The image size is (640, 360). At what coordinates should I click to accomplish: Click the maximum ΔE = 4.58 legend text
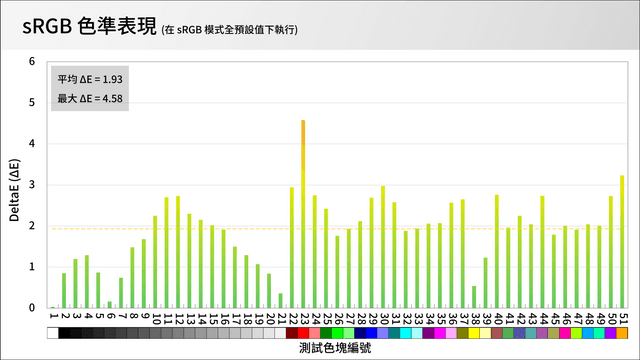point(90,98)
